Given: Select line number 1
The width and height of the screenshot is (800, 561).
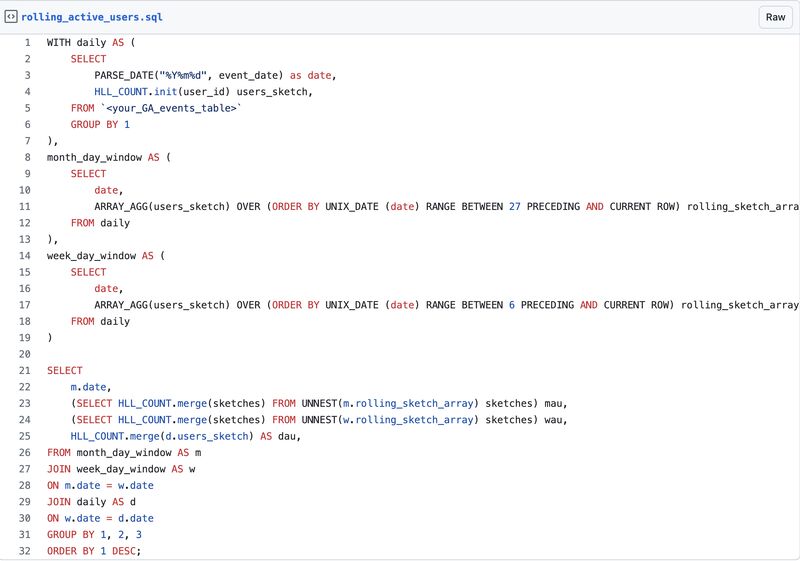Looking at the screenshot, I should point(27,43).
